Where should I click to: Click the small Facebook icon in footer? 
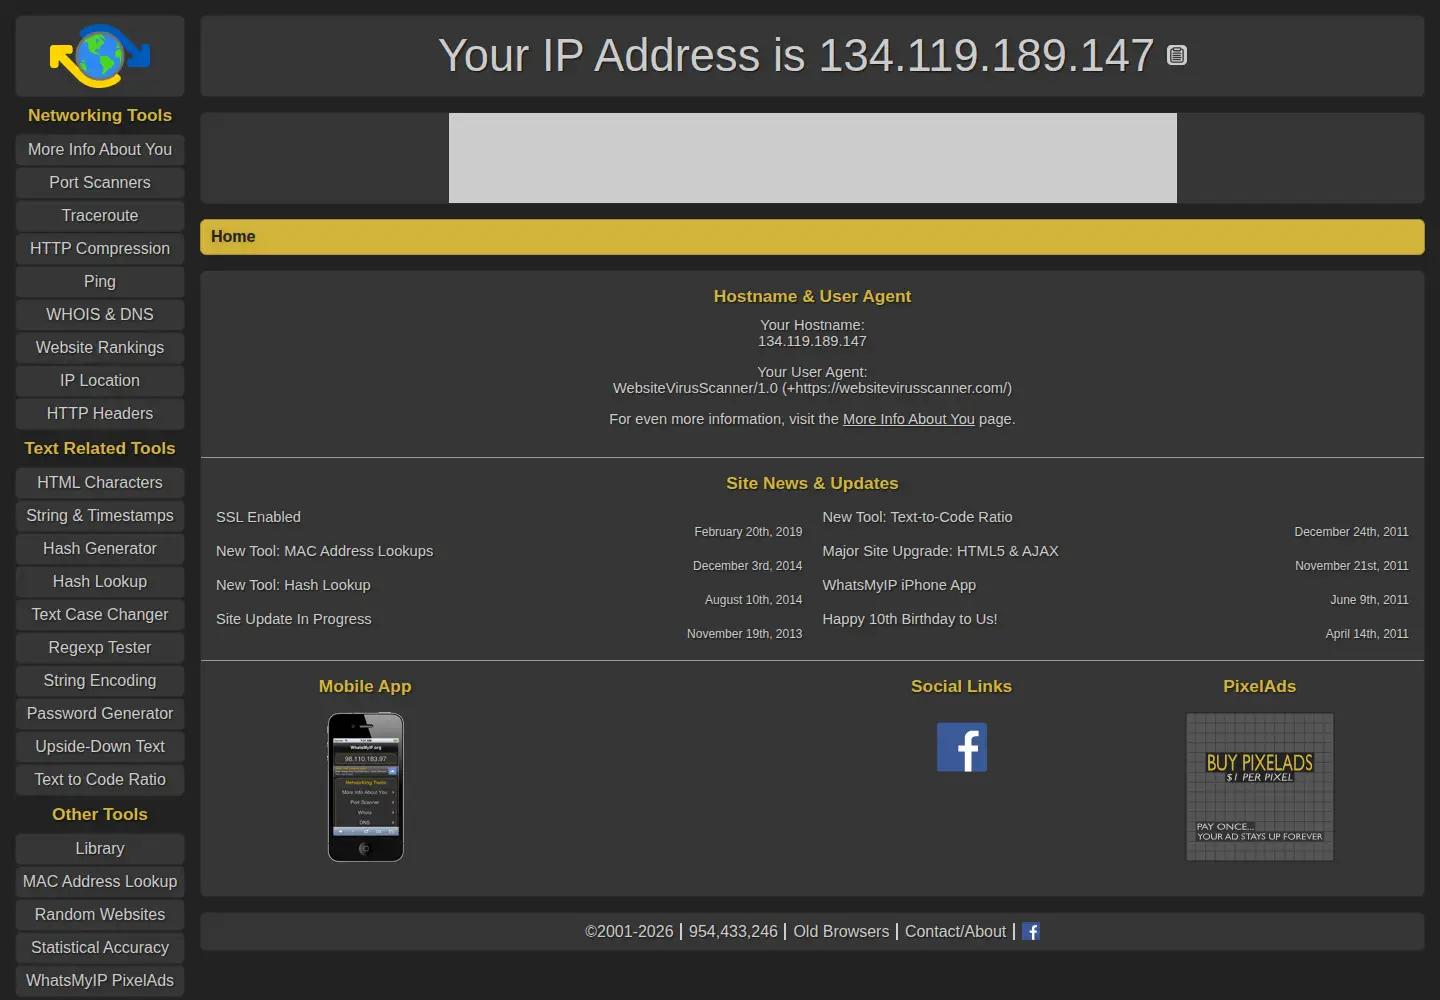[1031, 931]
